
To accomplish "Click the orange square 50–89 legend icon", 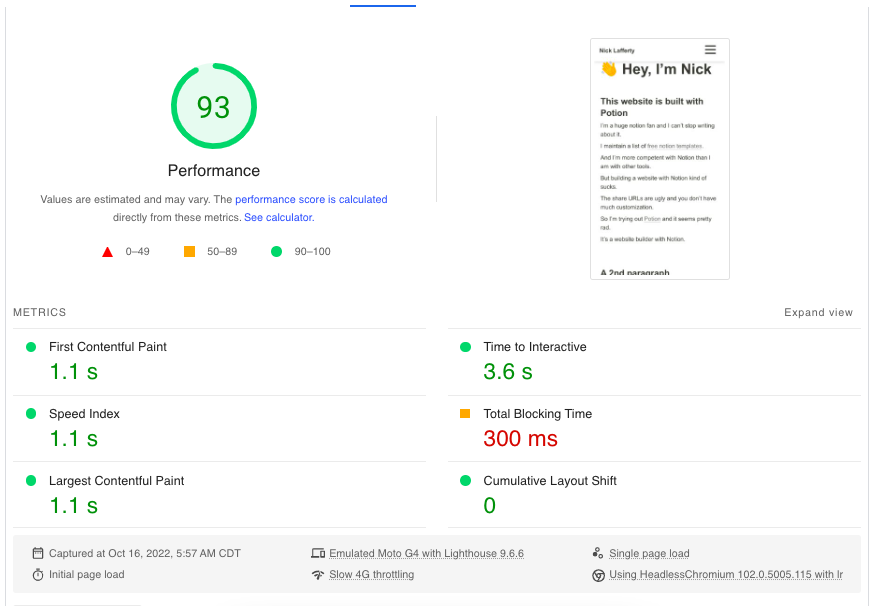I will click(x=190, y=252).
